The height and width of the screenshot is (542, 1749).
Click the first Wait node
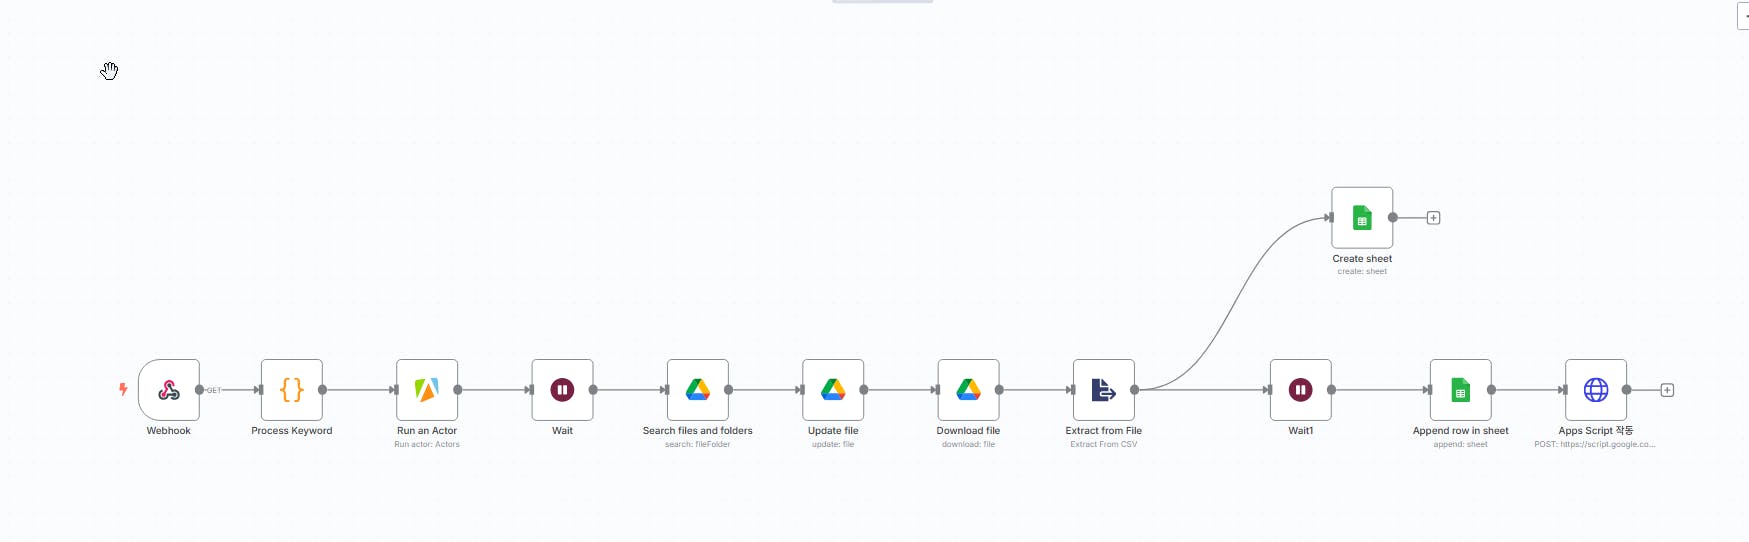click(562, 390)
